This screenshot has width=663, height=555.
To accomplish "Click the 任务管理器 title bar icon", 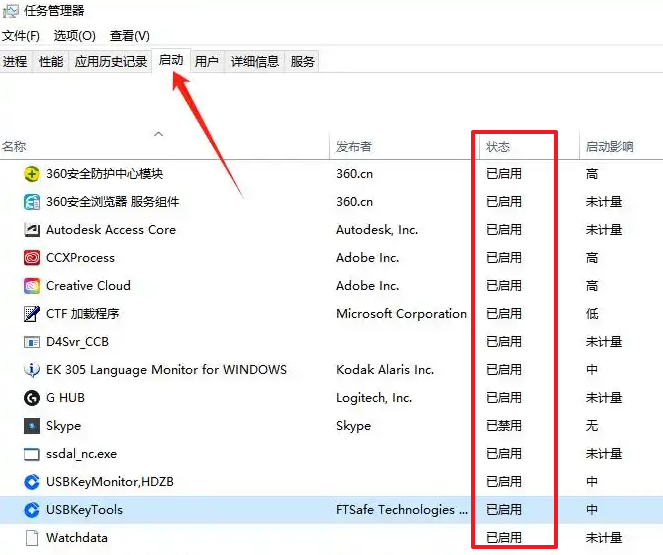I will pos(11,11).
